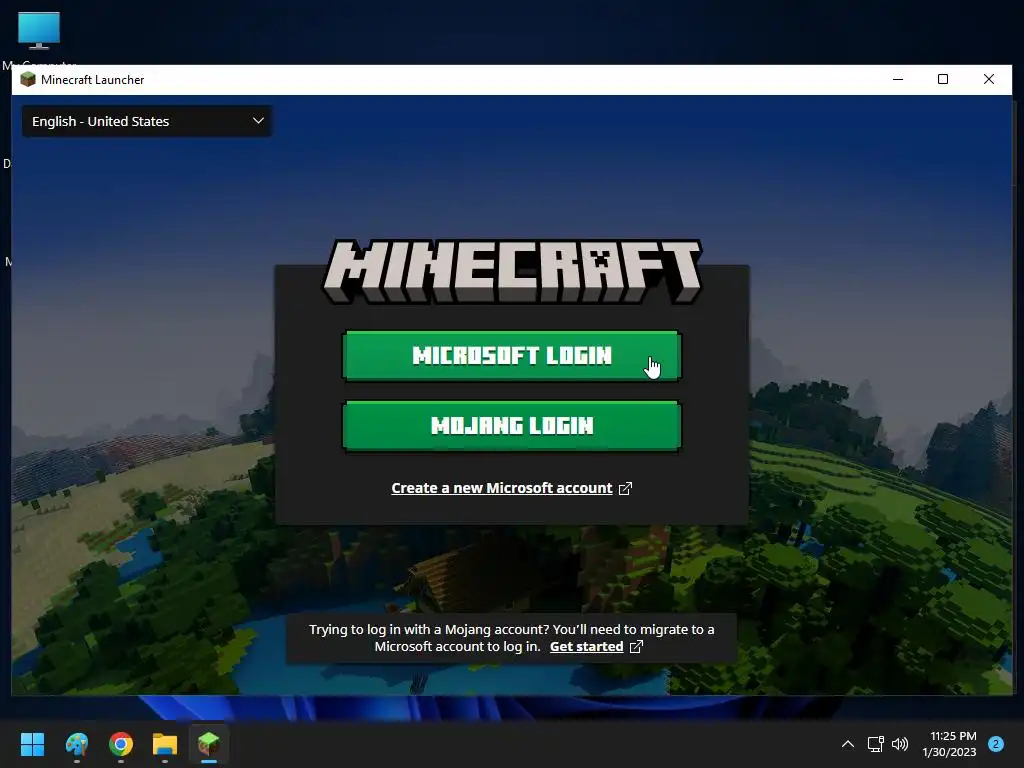Viewport: 1024px width, 768px height.
Task: Open Google Chrome from the taskbar
Action: point(121,744)
